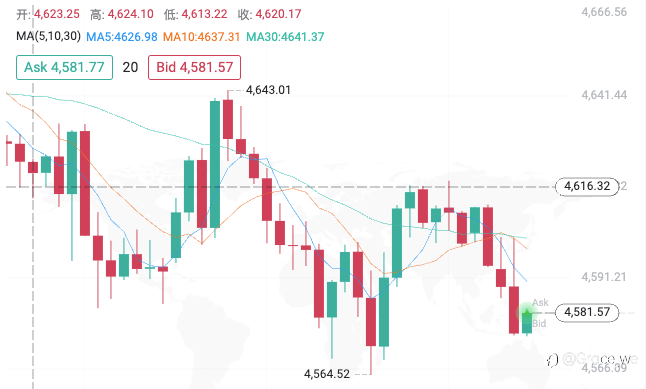
Task: Click the 4,666.56 price axis label
Action: pyautogui.click(x=604, y=12)
